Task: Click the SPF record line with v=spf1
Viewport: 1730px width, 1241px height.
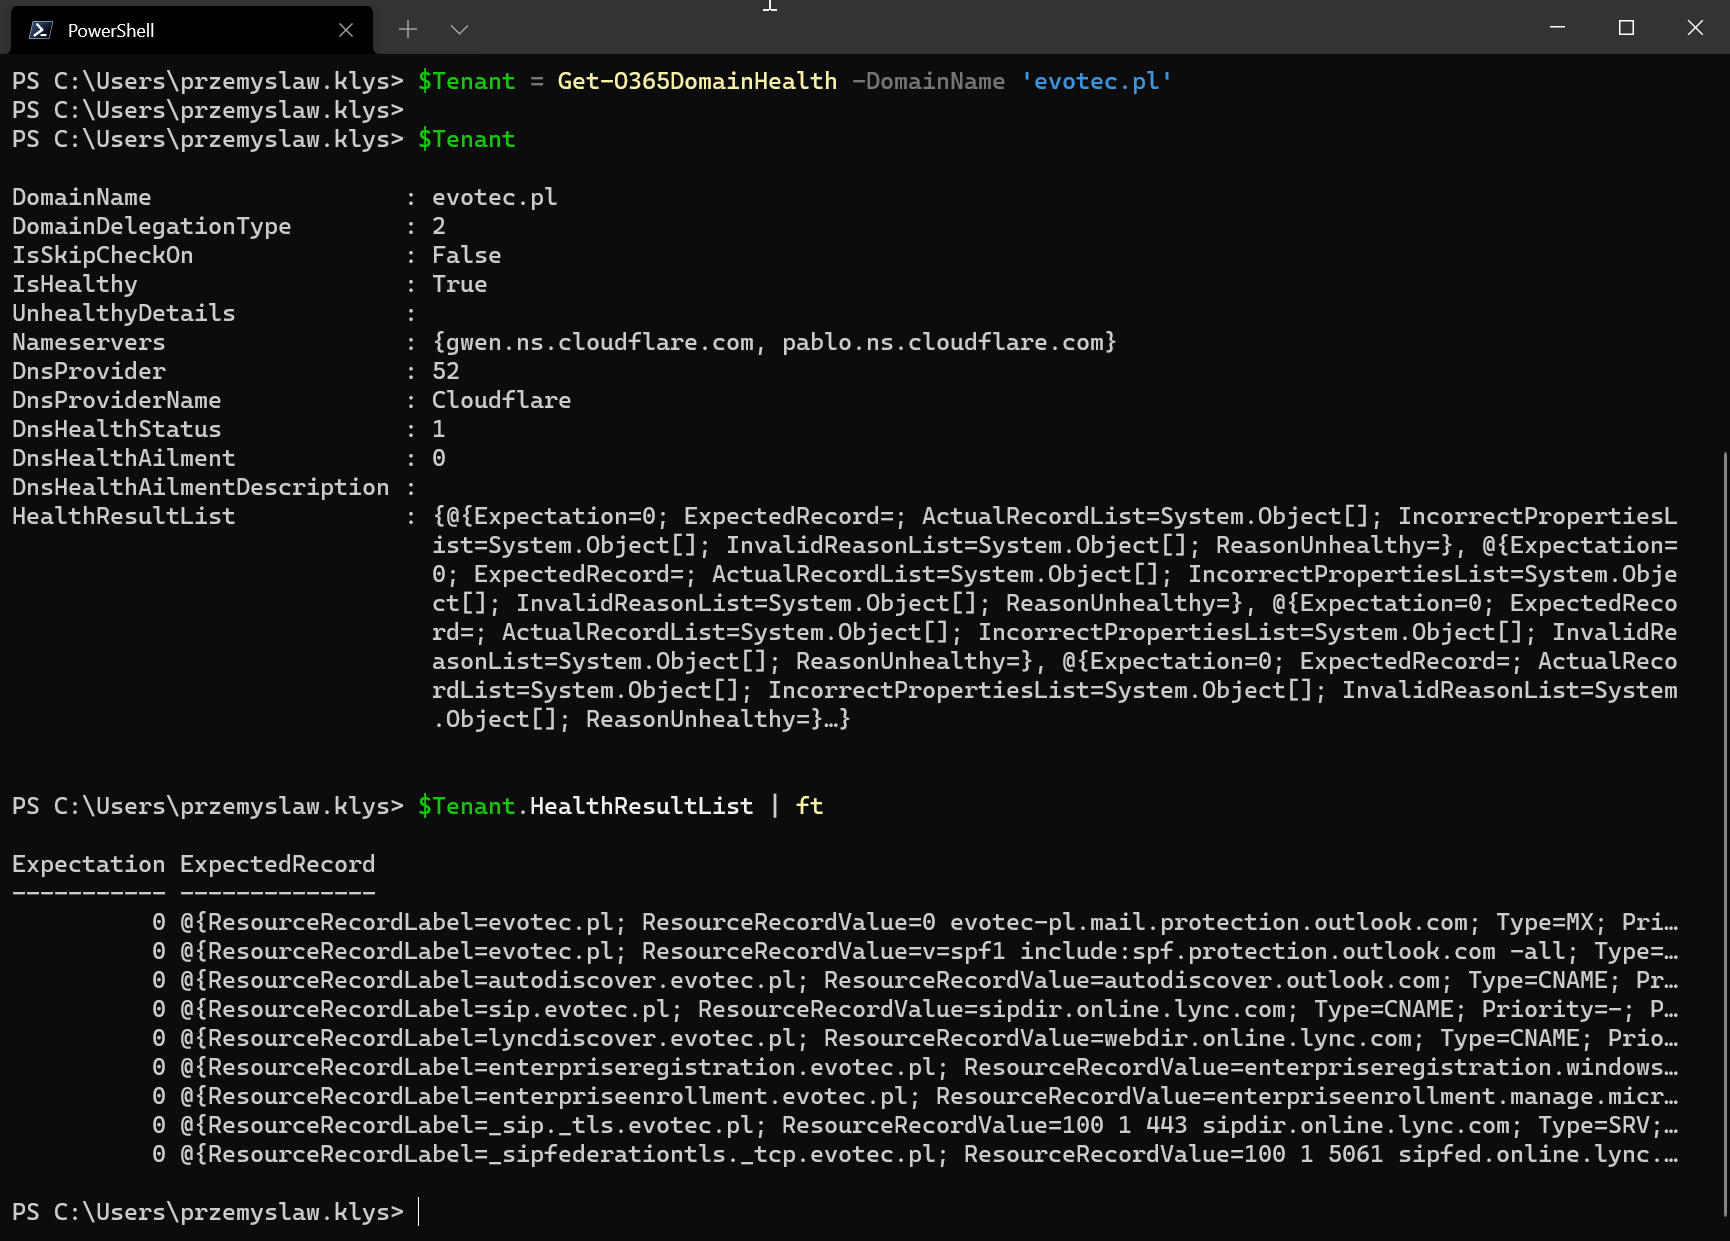Action: coord(700,951)
